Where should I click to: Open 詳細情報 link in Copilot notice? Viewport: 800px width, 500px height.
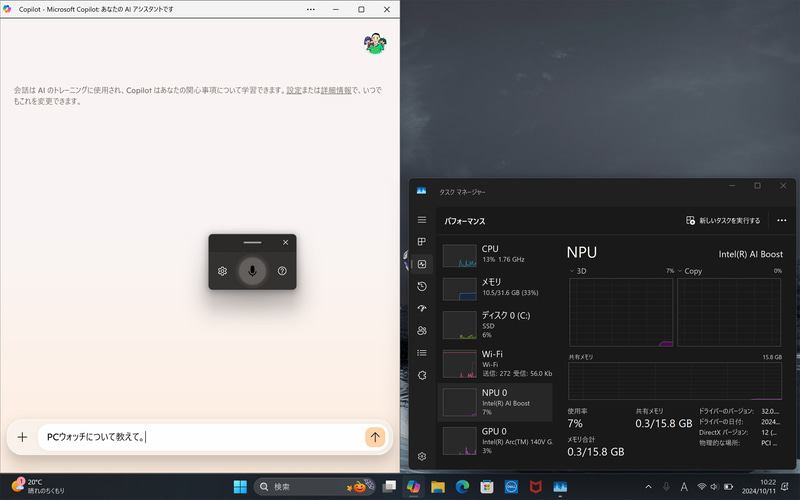point(336,90)
